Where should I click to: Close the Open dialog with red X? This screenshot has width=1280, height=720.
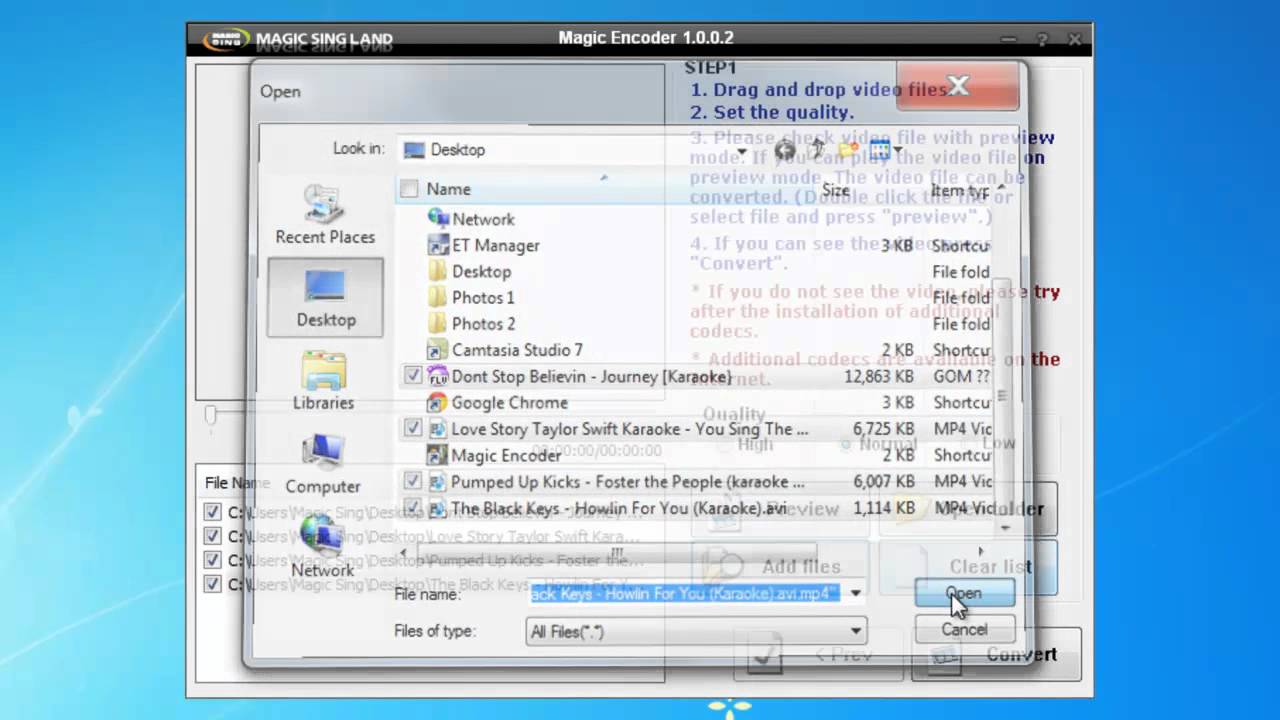tap(958, 86)
